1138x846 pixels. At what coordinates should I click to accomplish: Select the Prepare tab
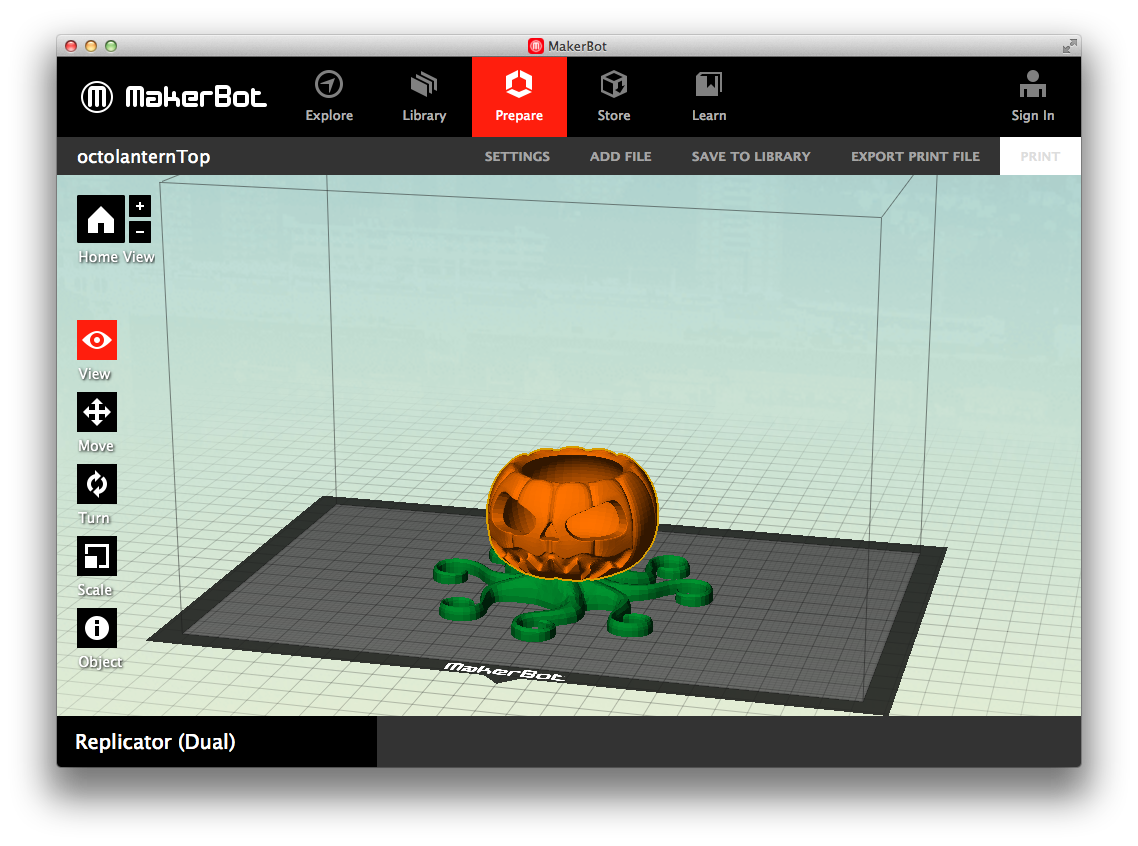(519, 97)
